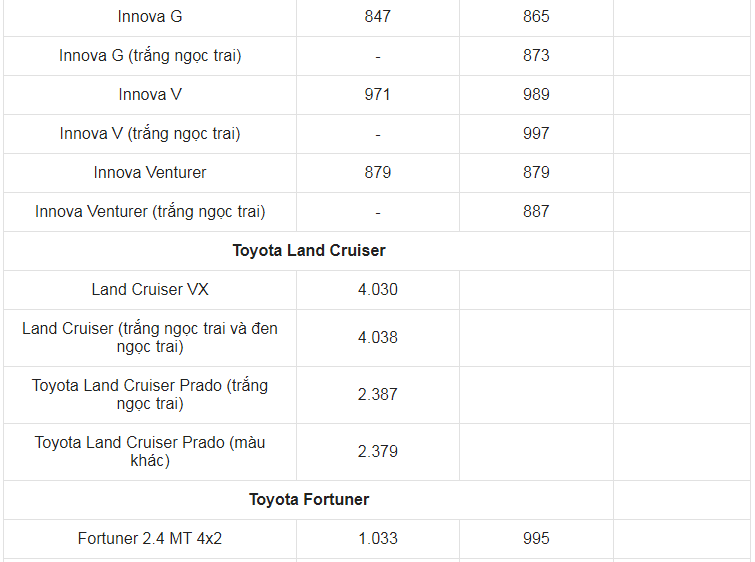The height and width of the screenshot is (562, 755).
Task: Click the 887 price for Venturer pearl white
Action: click(536, 211)
